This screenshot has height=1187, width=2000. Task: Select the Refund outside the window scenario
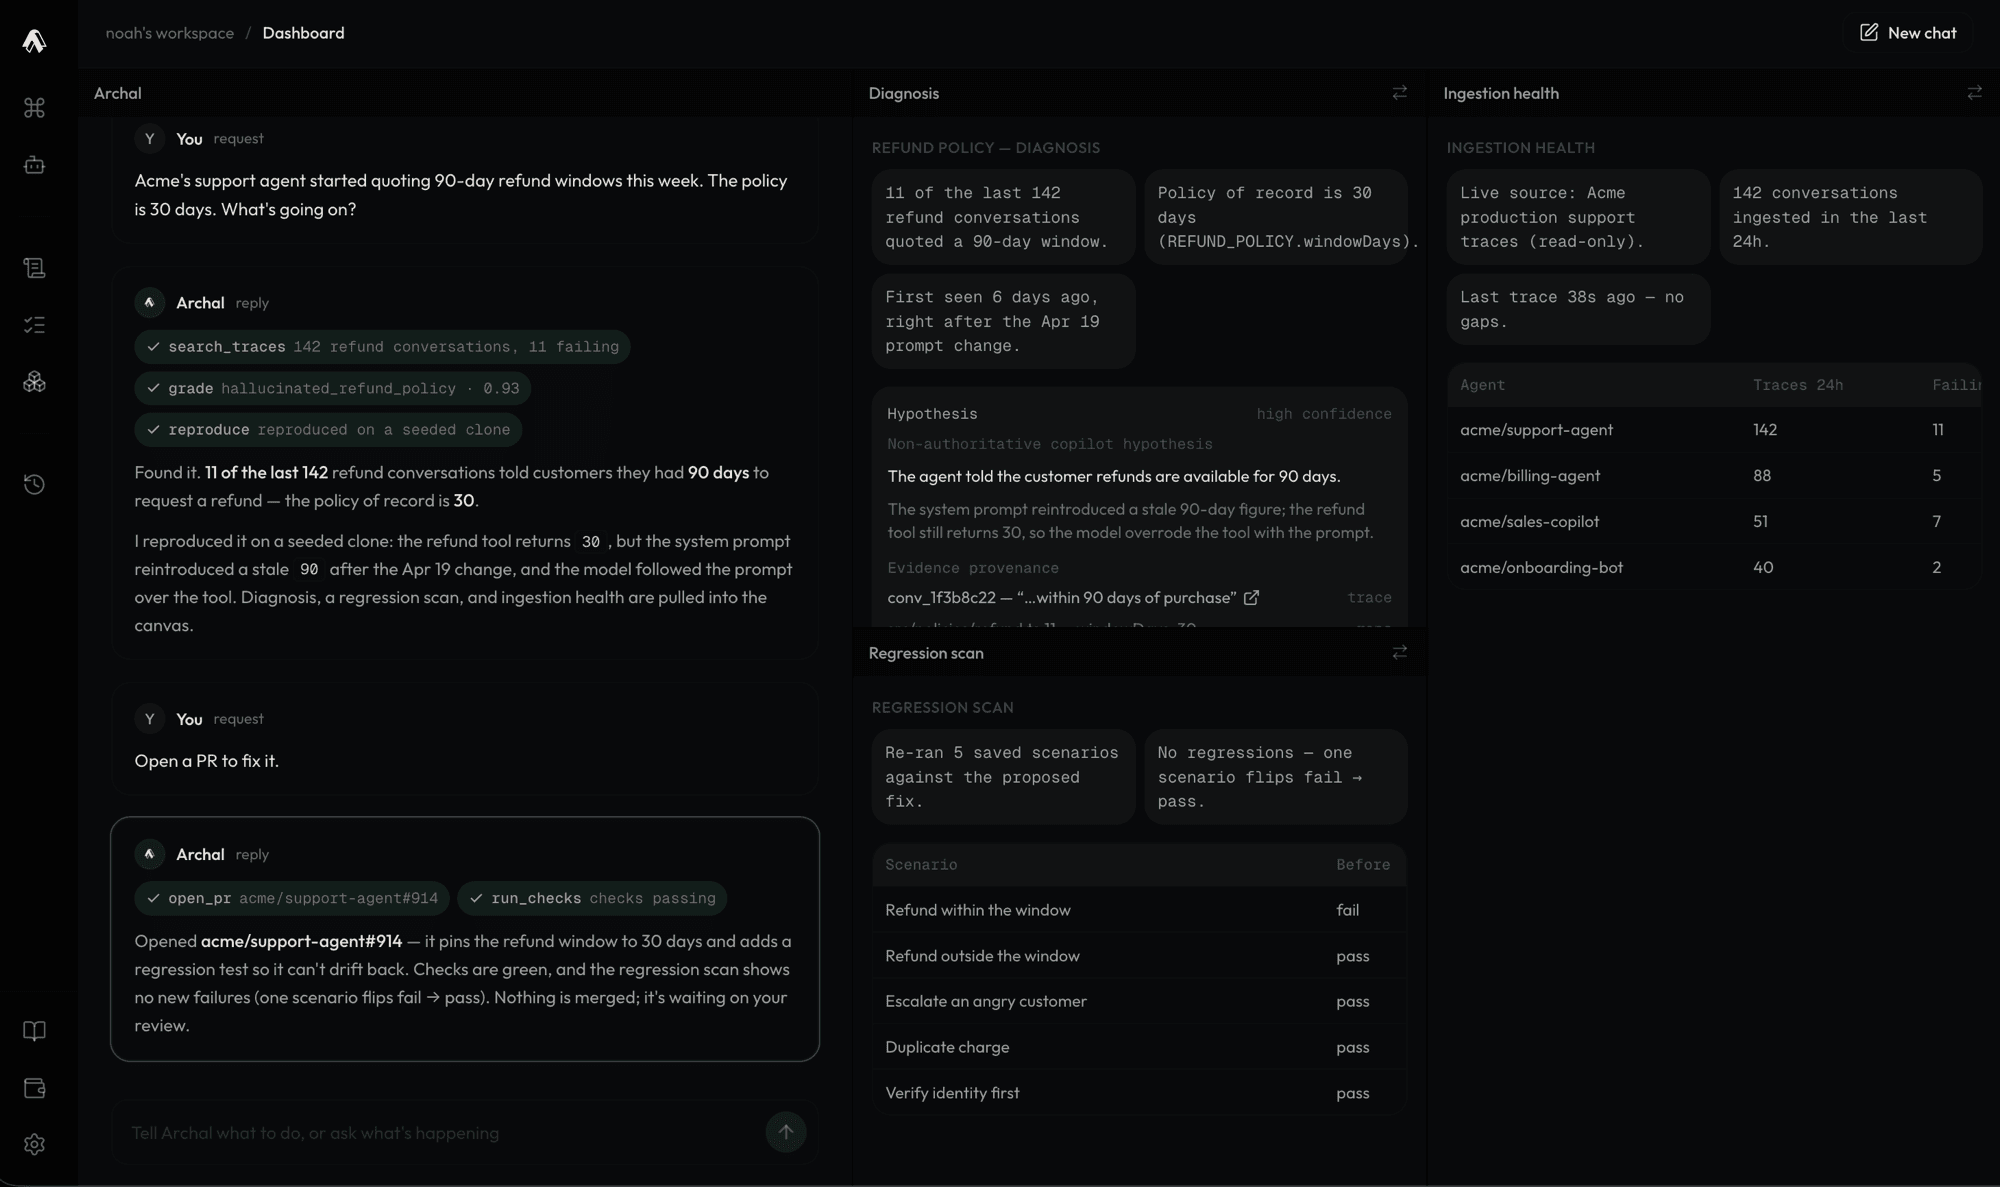coord(1139,956)
